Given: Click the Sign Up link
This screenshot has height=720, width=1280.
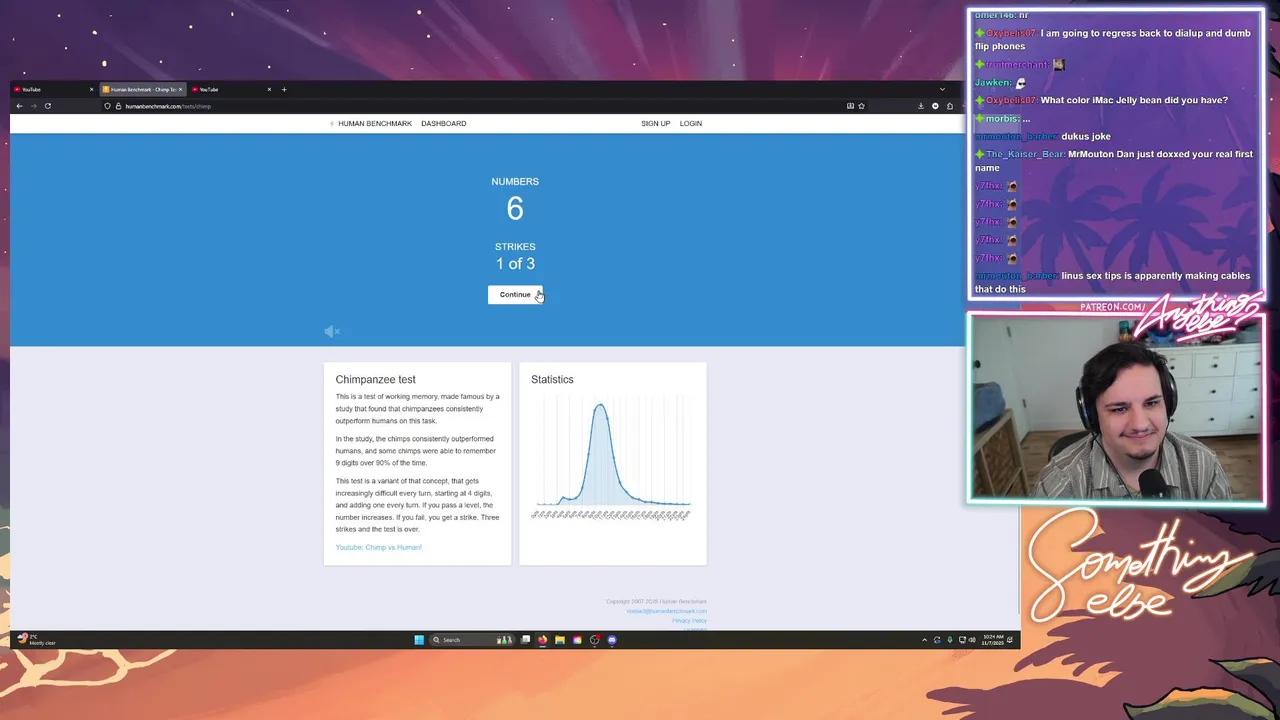Looking at the screenshot, I should tap(655, 123).
